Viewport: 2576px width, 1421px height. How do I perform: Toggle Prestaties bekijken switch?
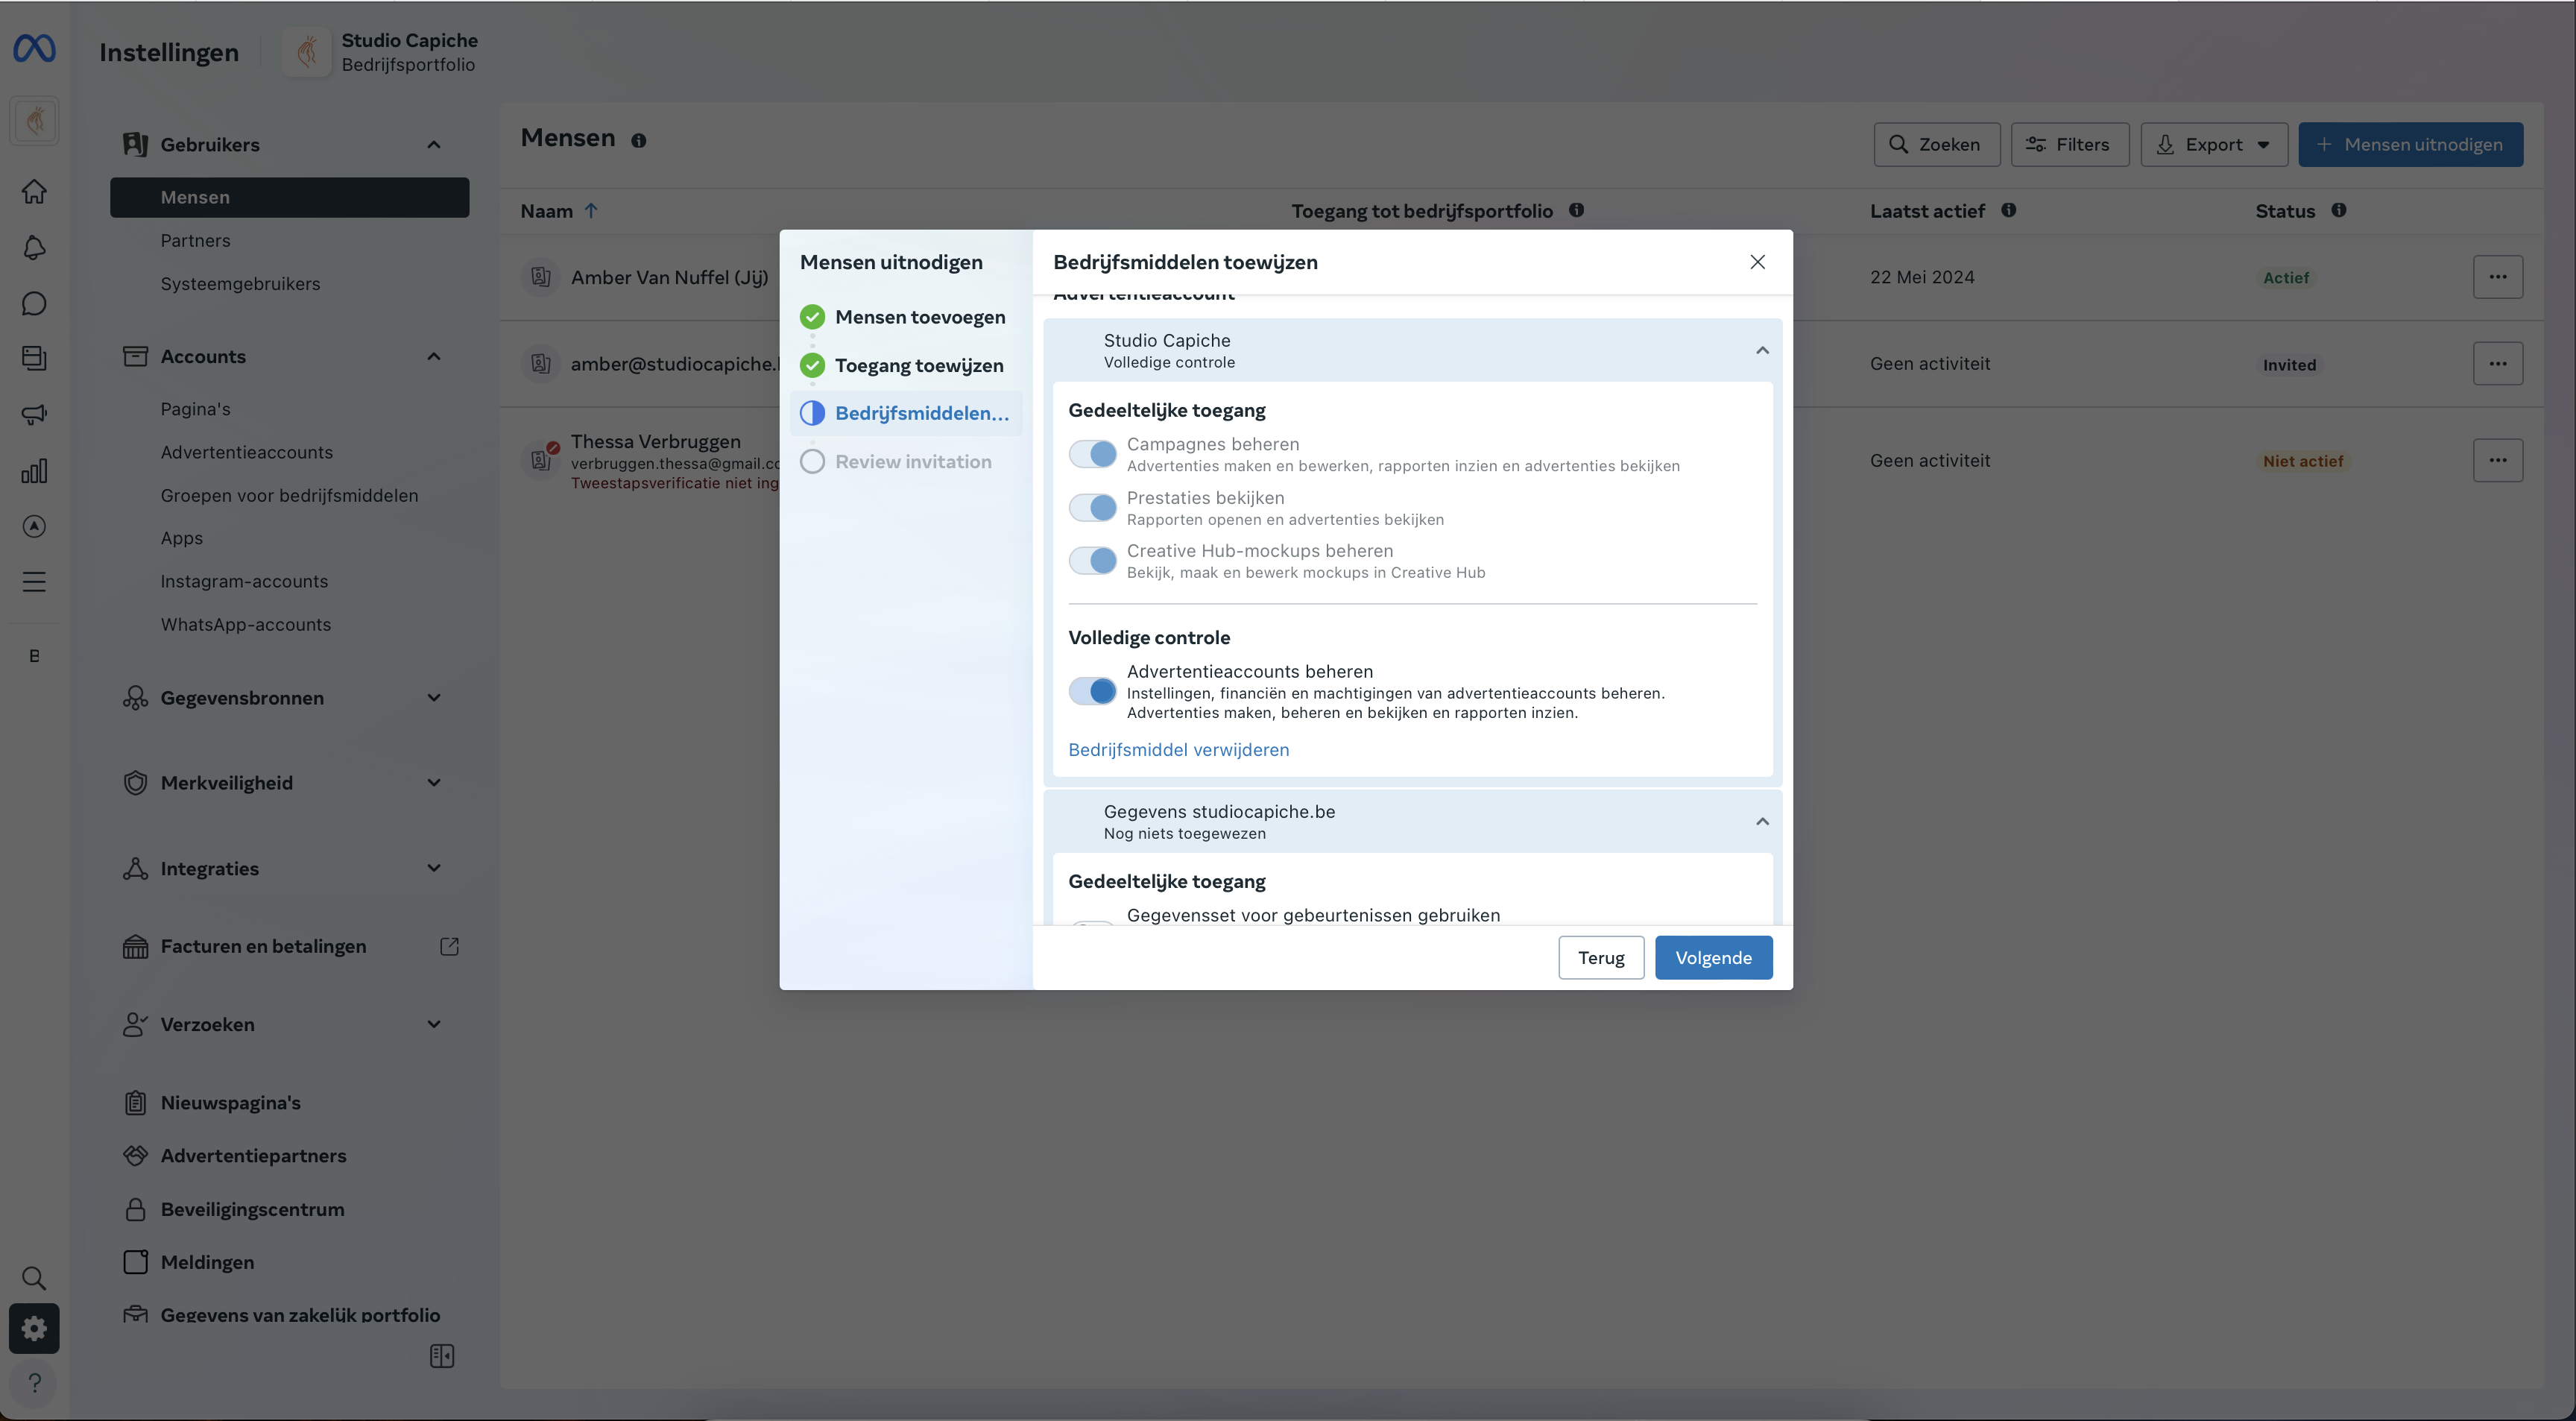(x=1092, y=507)
